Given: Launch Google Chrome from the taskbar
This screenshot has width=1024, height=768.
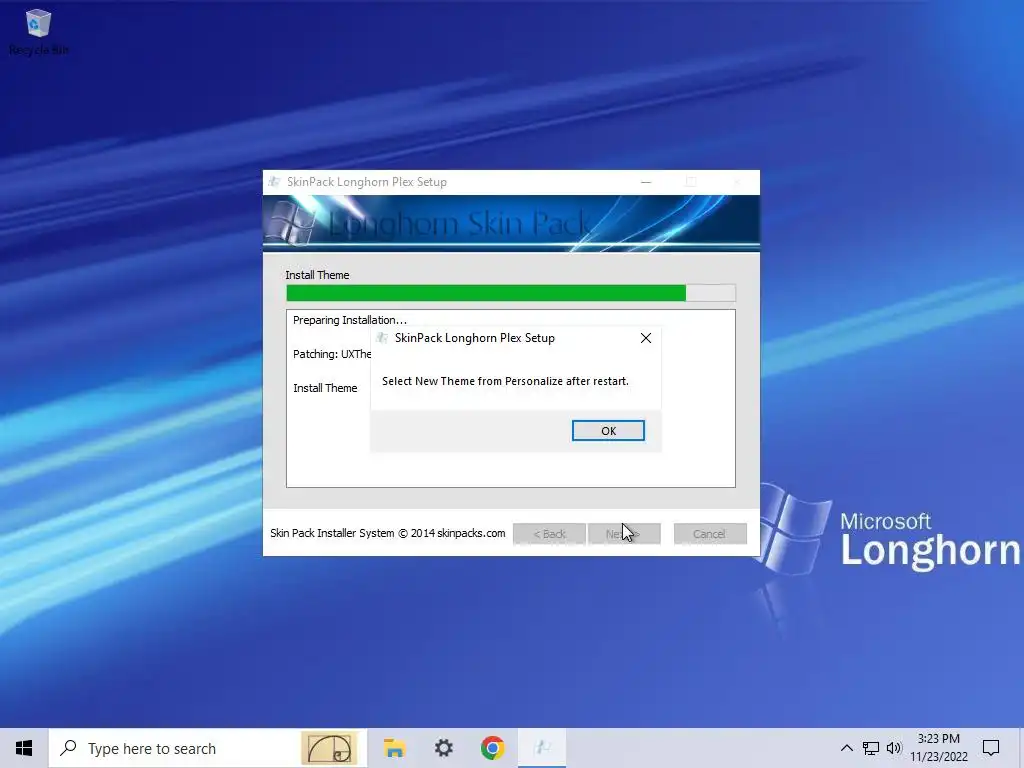Looking at the screenshot, I should pyautogui.click(x=492, y=748).
